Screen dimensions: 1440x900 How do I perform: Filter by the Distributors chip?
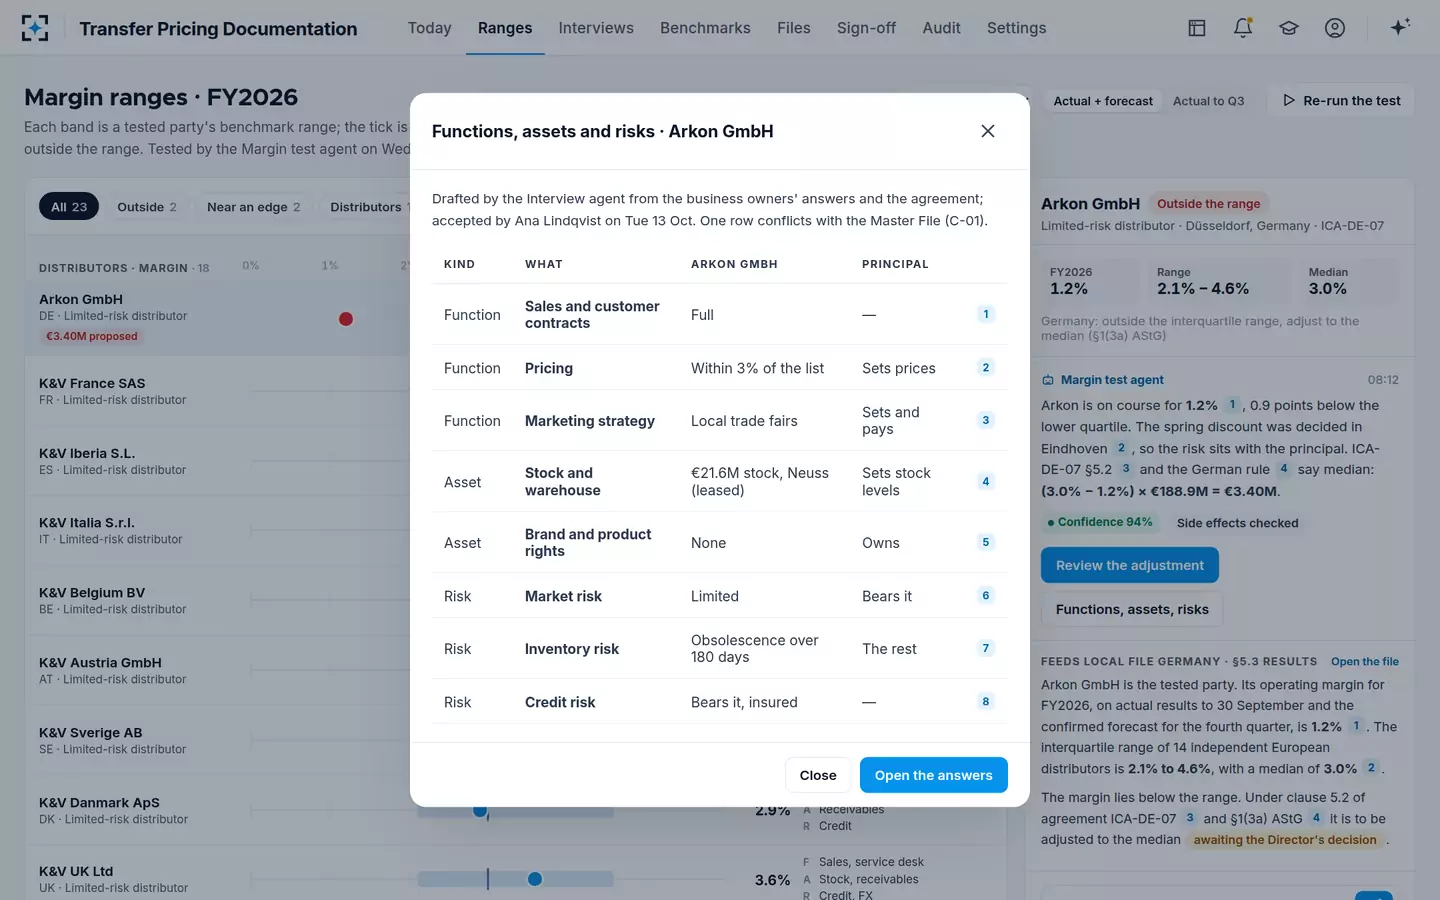(366, 207)
